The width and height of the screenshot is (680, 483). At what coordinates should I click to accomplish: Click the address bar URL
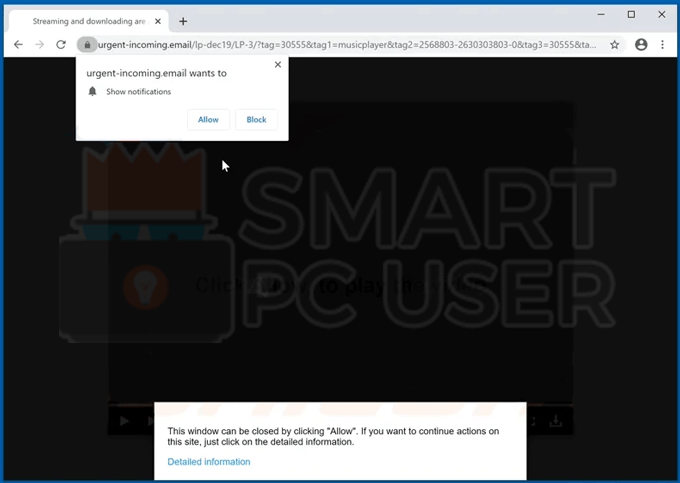pos(347,45)
